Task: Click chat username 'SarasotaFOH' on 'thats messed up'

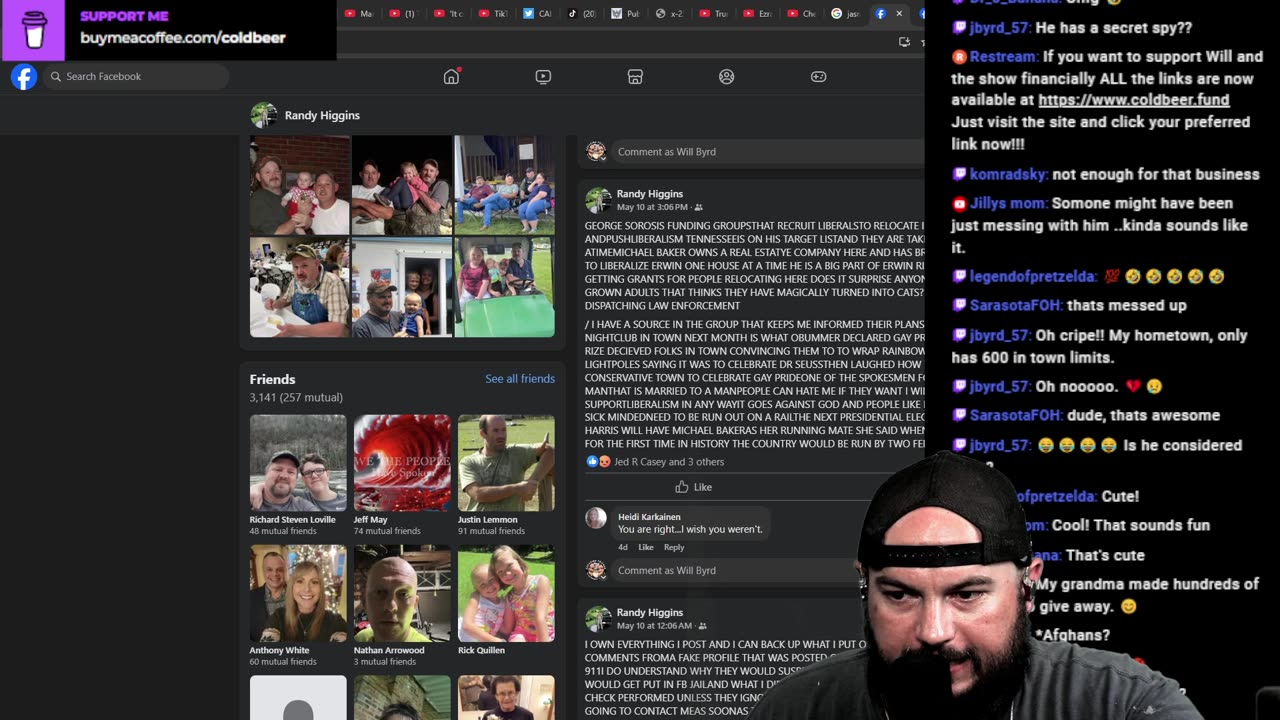Action: 1016,306
